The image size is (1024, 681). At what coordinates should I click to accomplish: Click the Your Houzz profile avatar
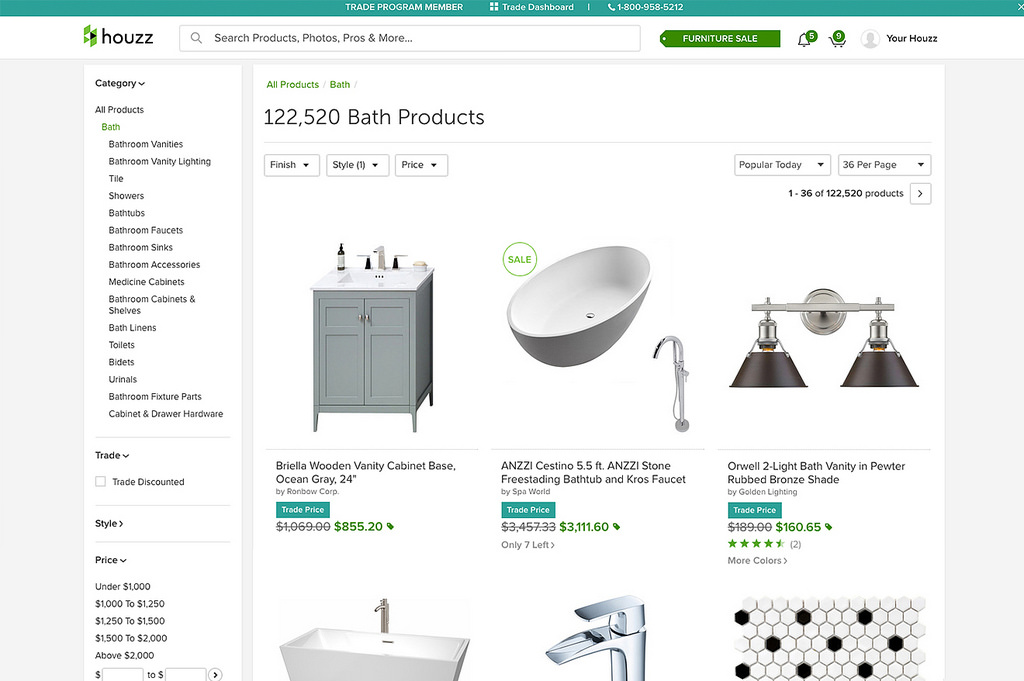(870, 39)
